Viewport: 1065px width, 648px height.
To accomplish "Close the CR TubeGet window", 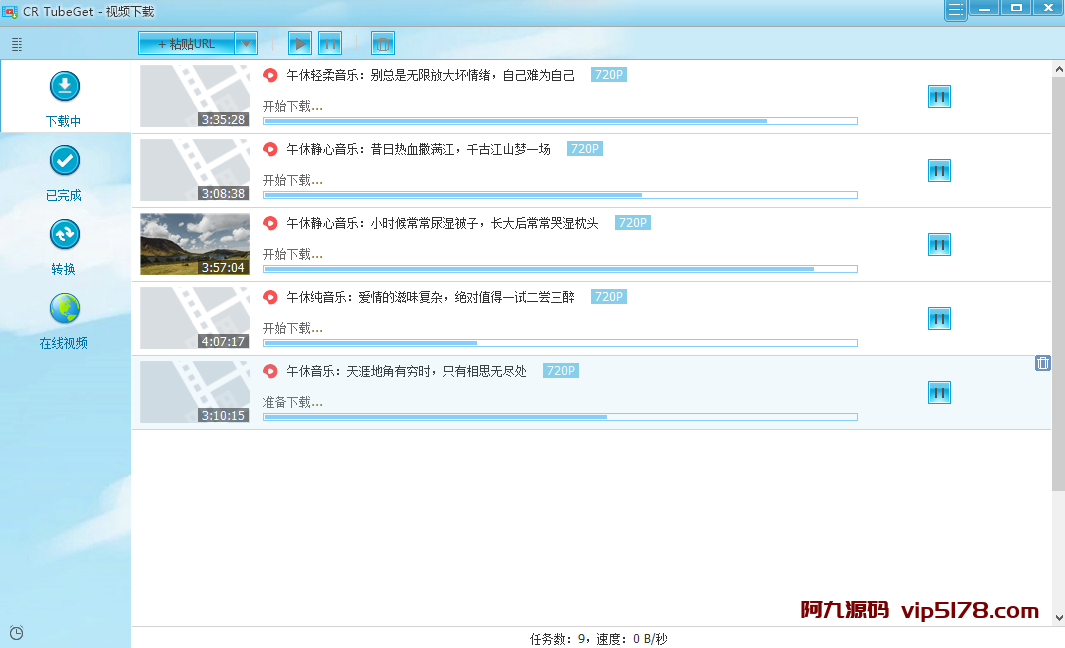I will tap(1048, 7).
